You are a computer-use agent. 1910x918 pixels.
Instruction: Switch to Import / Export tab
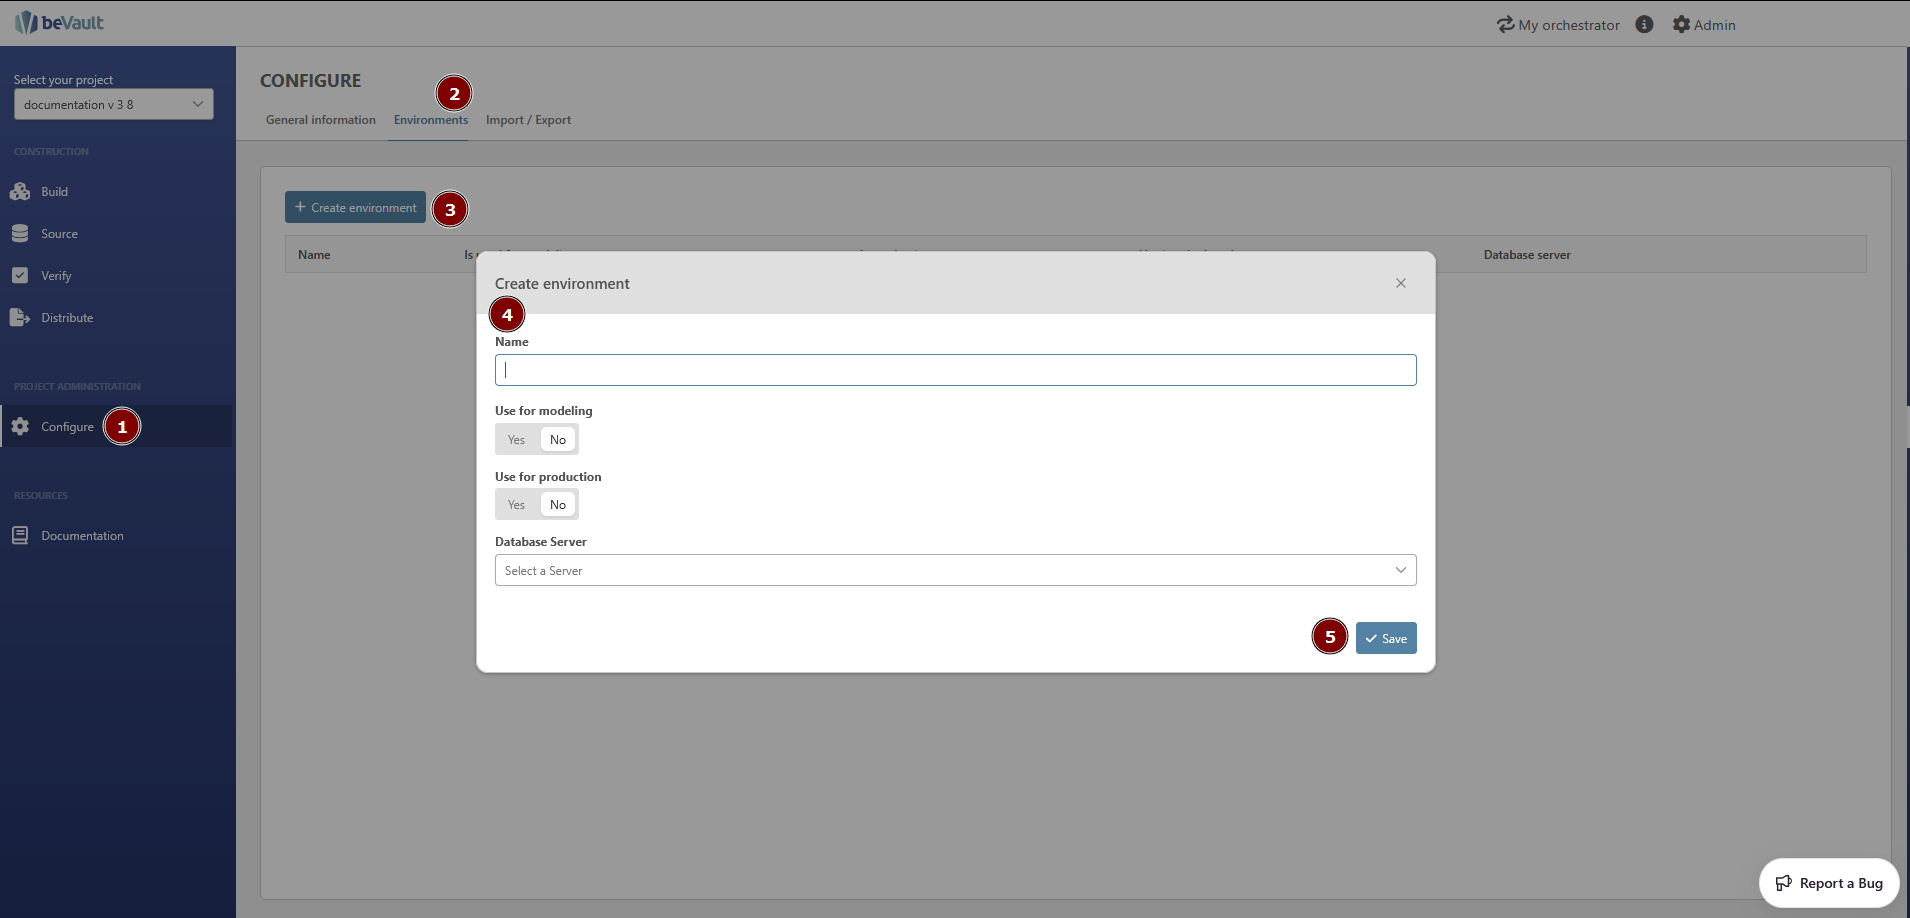528,120
